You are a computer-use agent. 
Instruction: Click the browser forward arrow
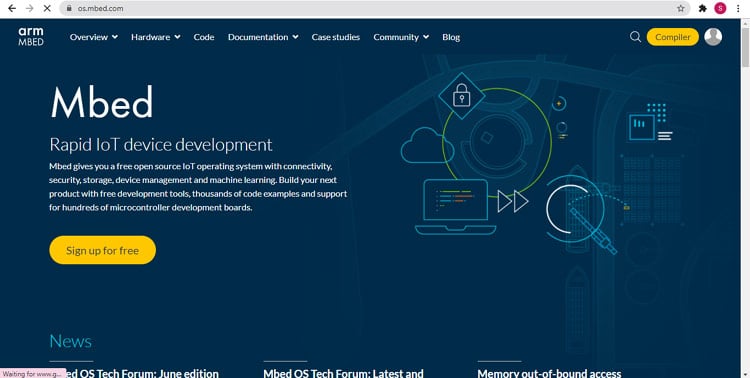click(30, 8)
